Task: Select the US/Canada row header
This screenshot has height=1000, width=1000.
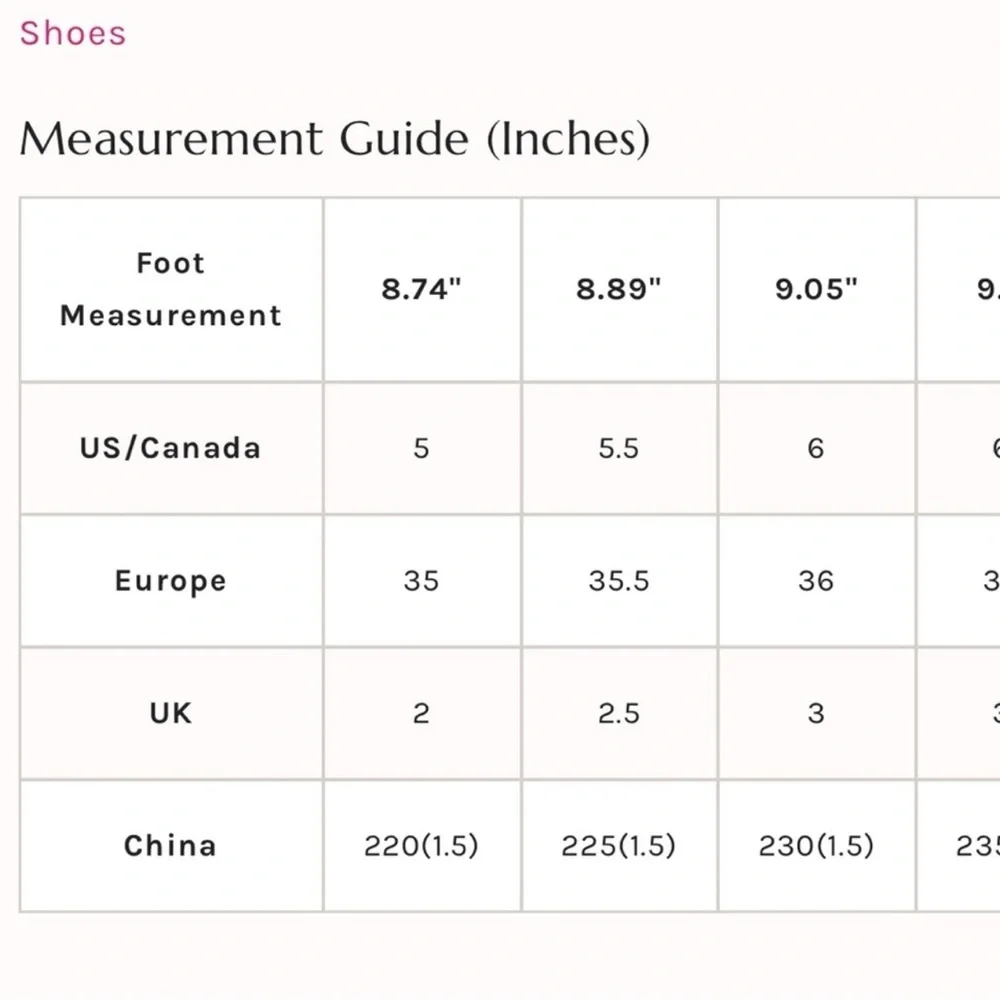Action: click(171, 447)
